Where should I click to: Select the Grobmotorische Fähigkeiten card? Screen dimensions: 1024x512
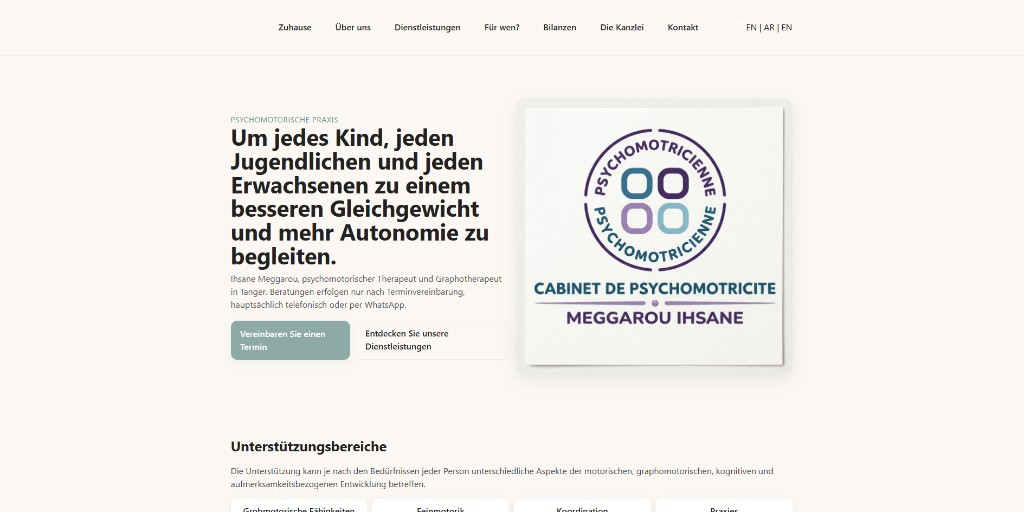[x=298, y=506]
